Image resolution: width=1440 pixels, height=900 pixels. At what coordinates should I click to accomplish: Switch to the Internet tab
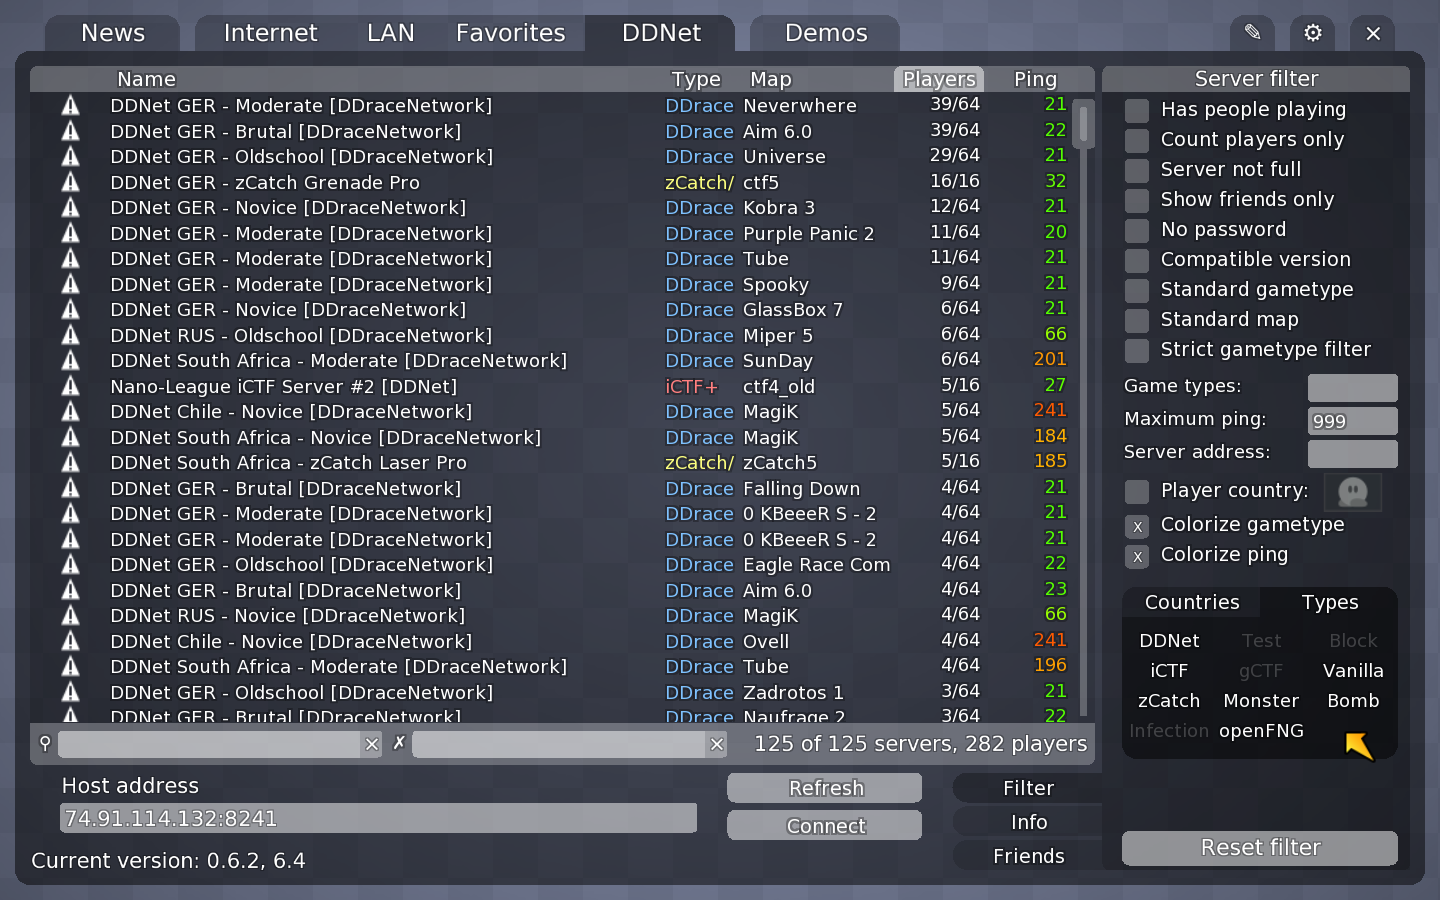point(271,33)
